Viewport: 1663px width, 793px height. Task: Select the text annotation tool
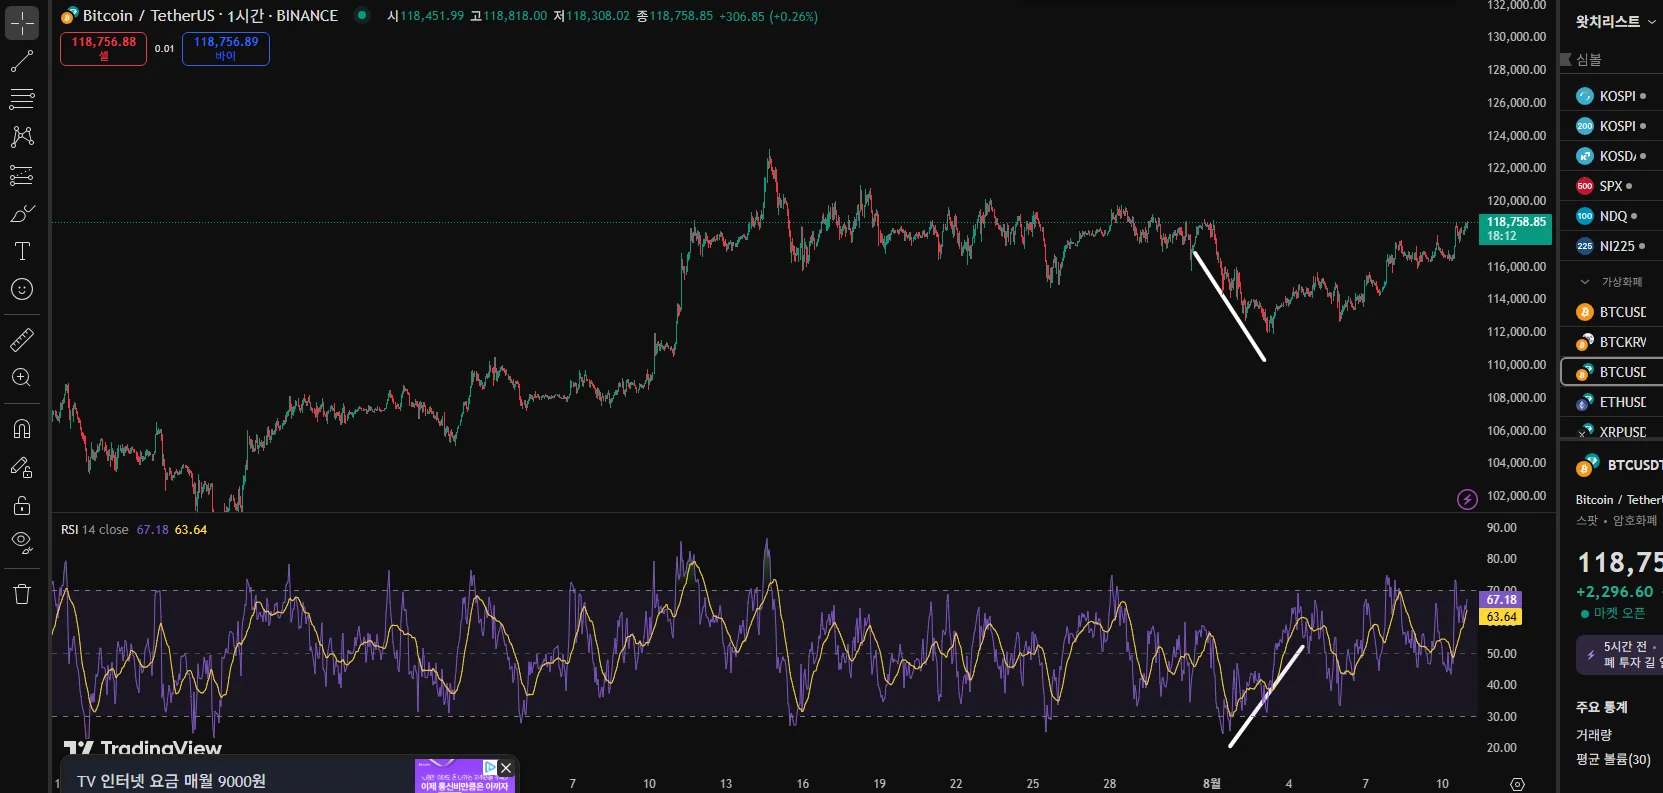coord(22,251)
